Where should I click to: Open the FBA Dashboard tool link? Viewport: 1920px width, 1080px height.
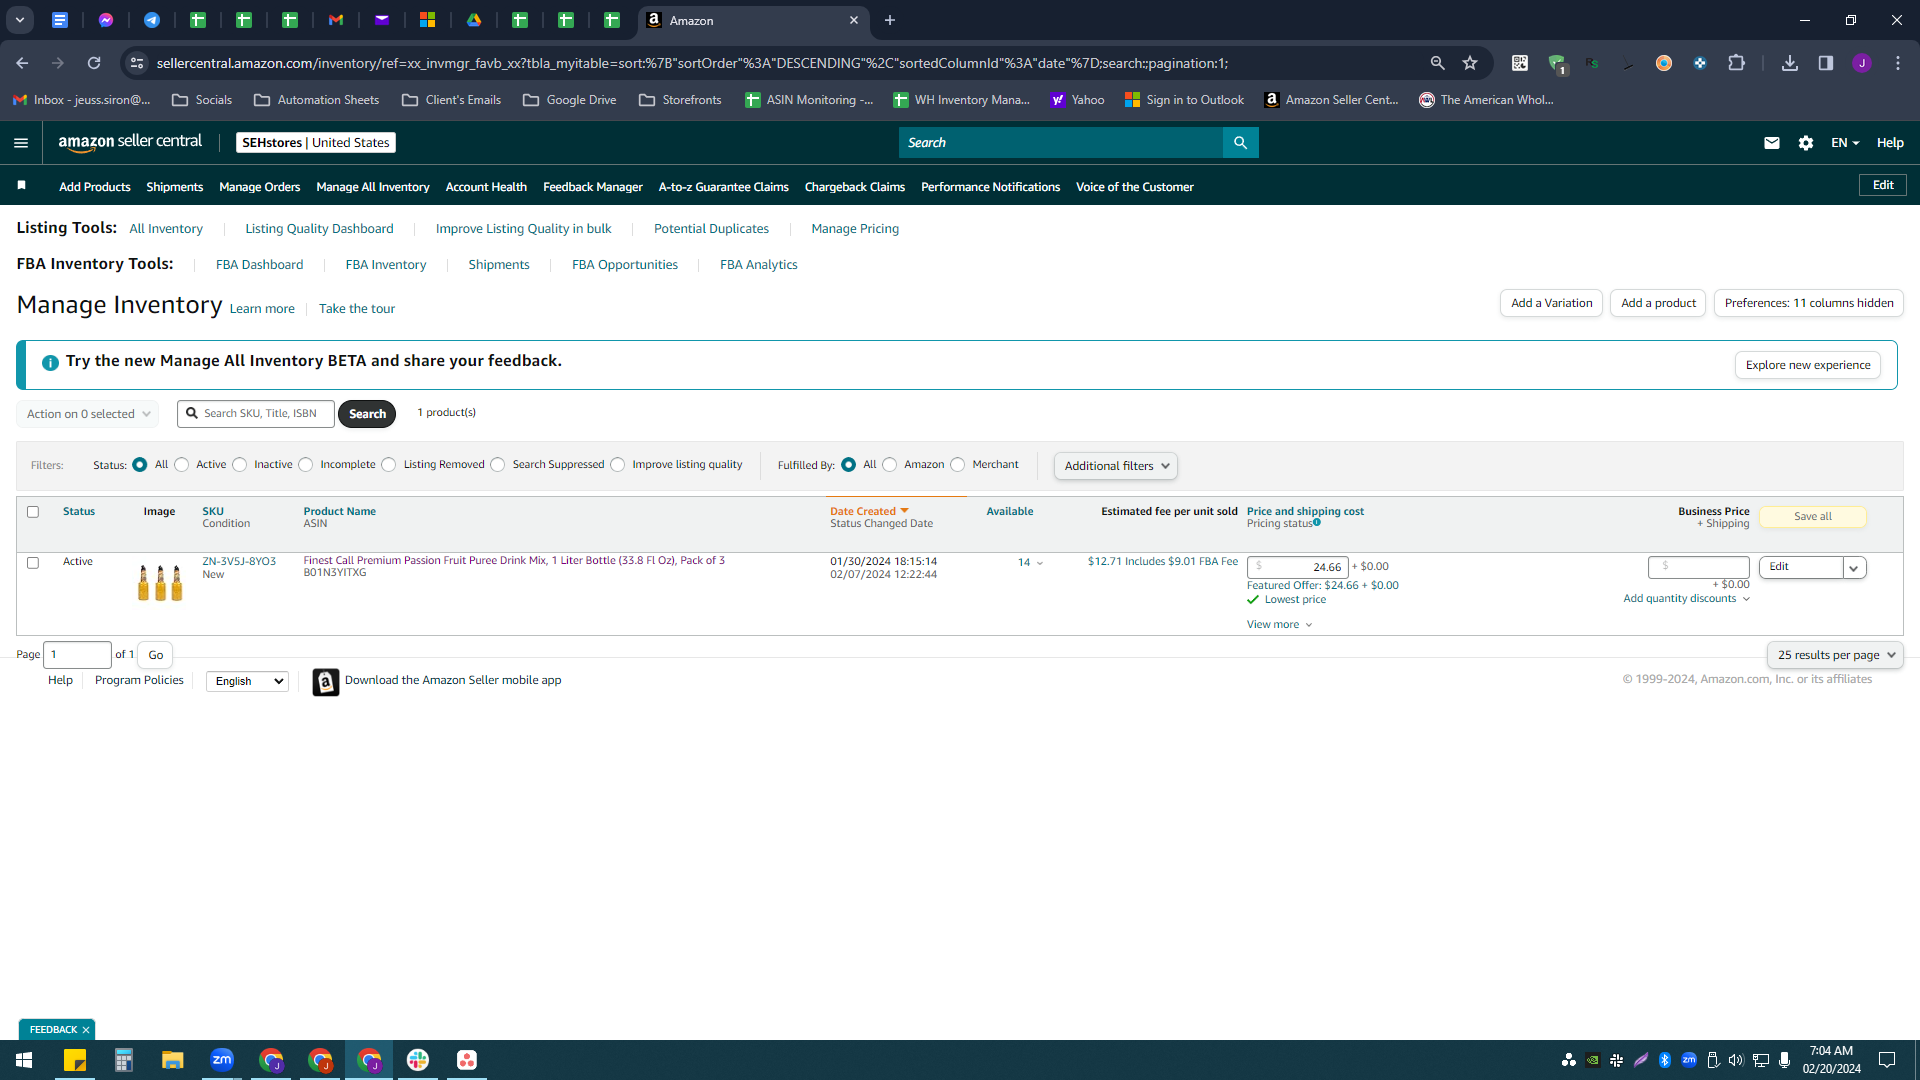260,265
